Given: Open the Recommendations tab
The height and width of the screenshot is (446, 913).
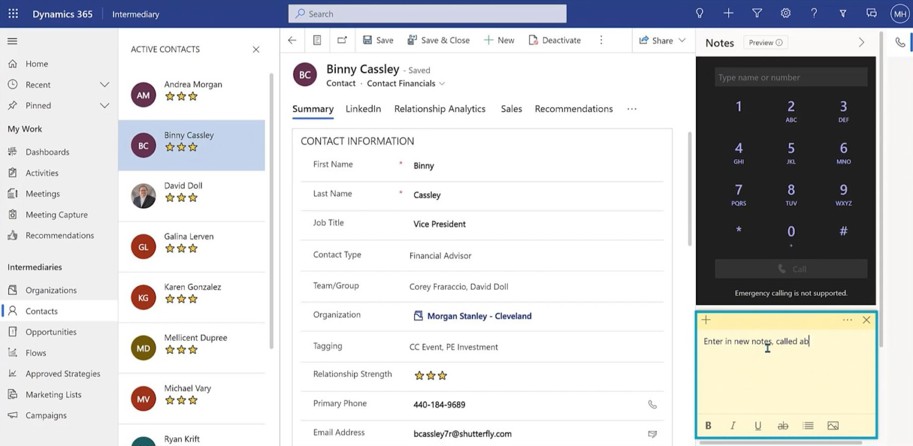Looking at the screenshot, I should [x=574, y=109].
